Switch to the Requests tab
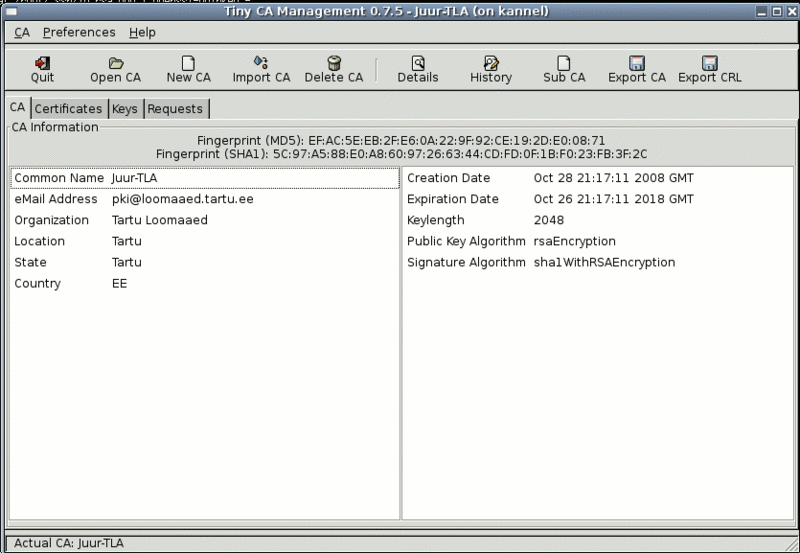The width and height of the screenshot is (800, 553). point(175,109)
